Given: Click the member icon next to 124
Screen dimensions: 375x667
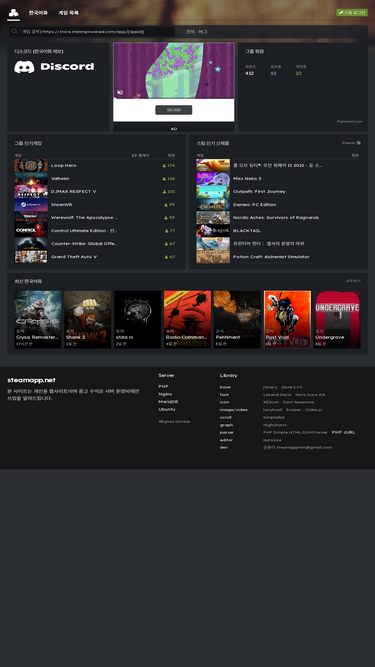Looking at the screenshot, I should [x=164, y=179].
